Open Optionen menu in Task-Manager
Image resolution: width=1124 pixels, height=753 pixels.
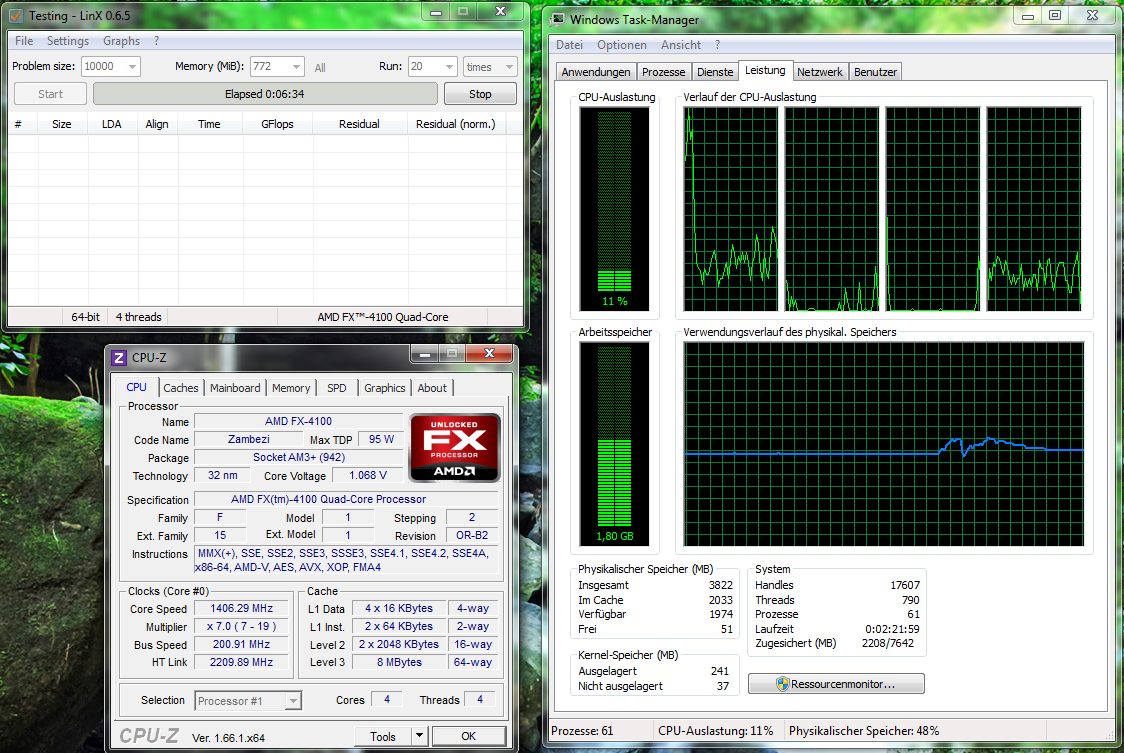tap(621, 44)
